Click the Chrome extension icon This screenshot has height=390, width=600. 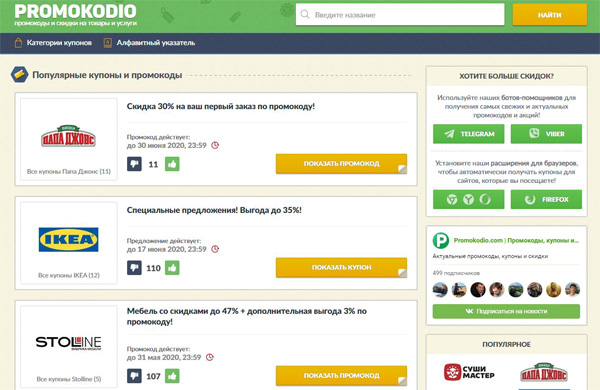(x=452, y=199)
